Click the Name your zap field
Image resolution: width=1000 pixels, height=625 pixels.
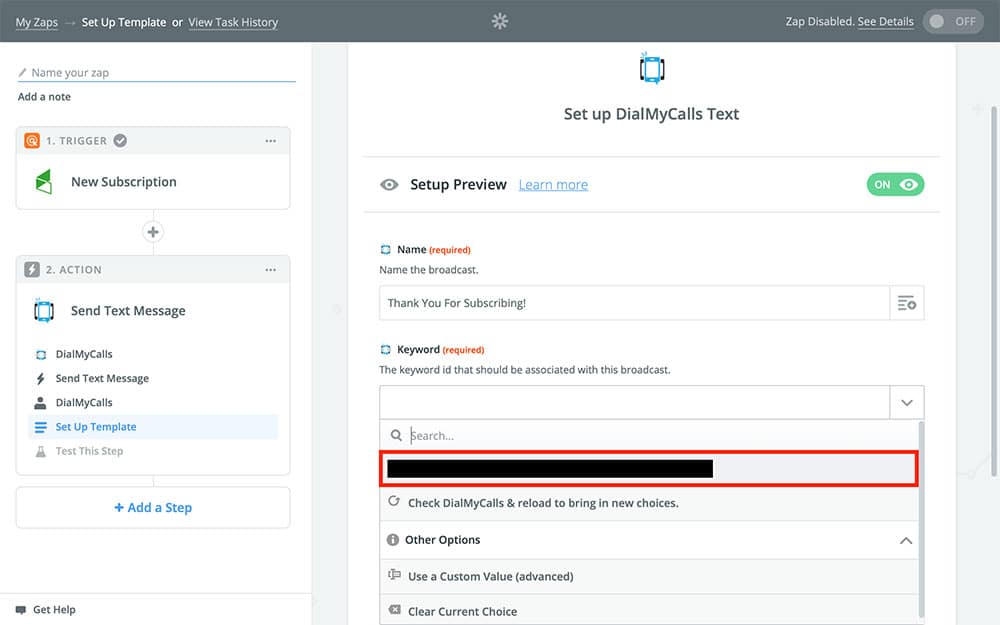(160, 73)
